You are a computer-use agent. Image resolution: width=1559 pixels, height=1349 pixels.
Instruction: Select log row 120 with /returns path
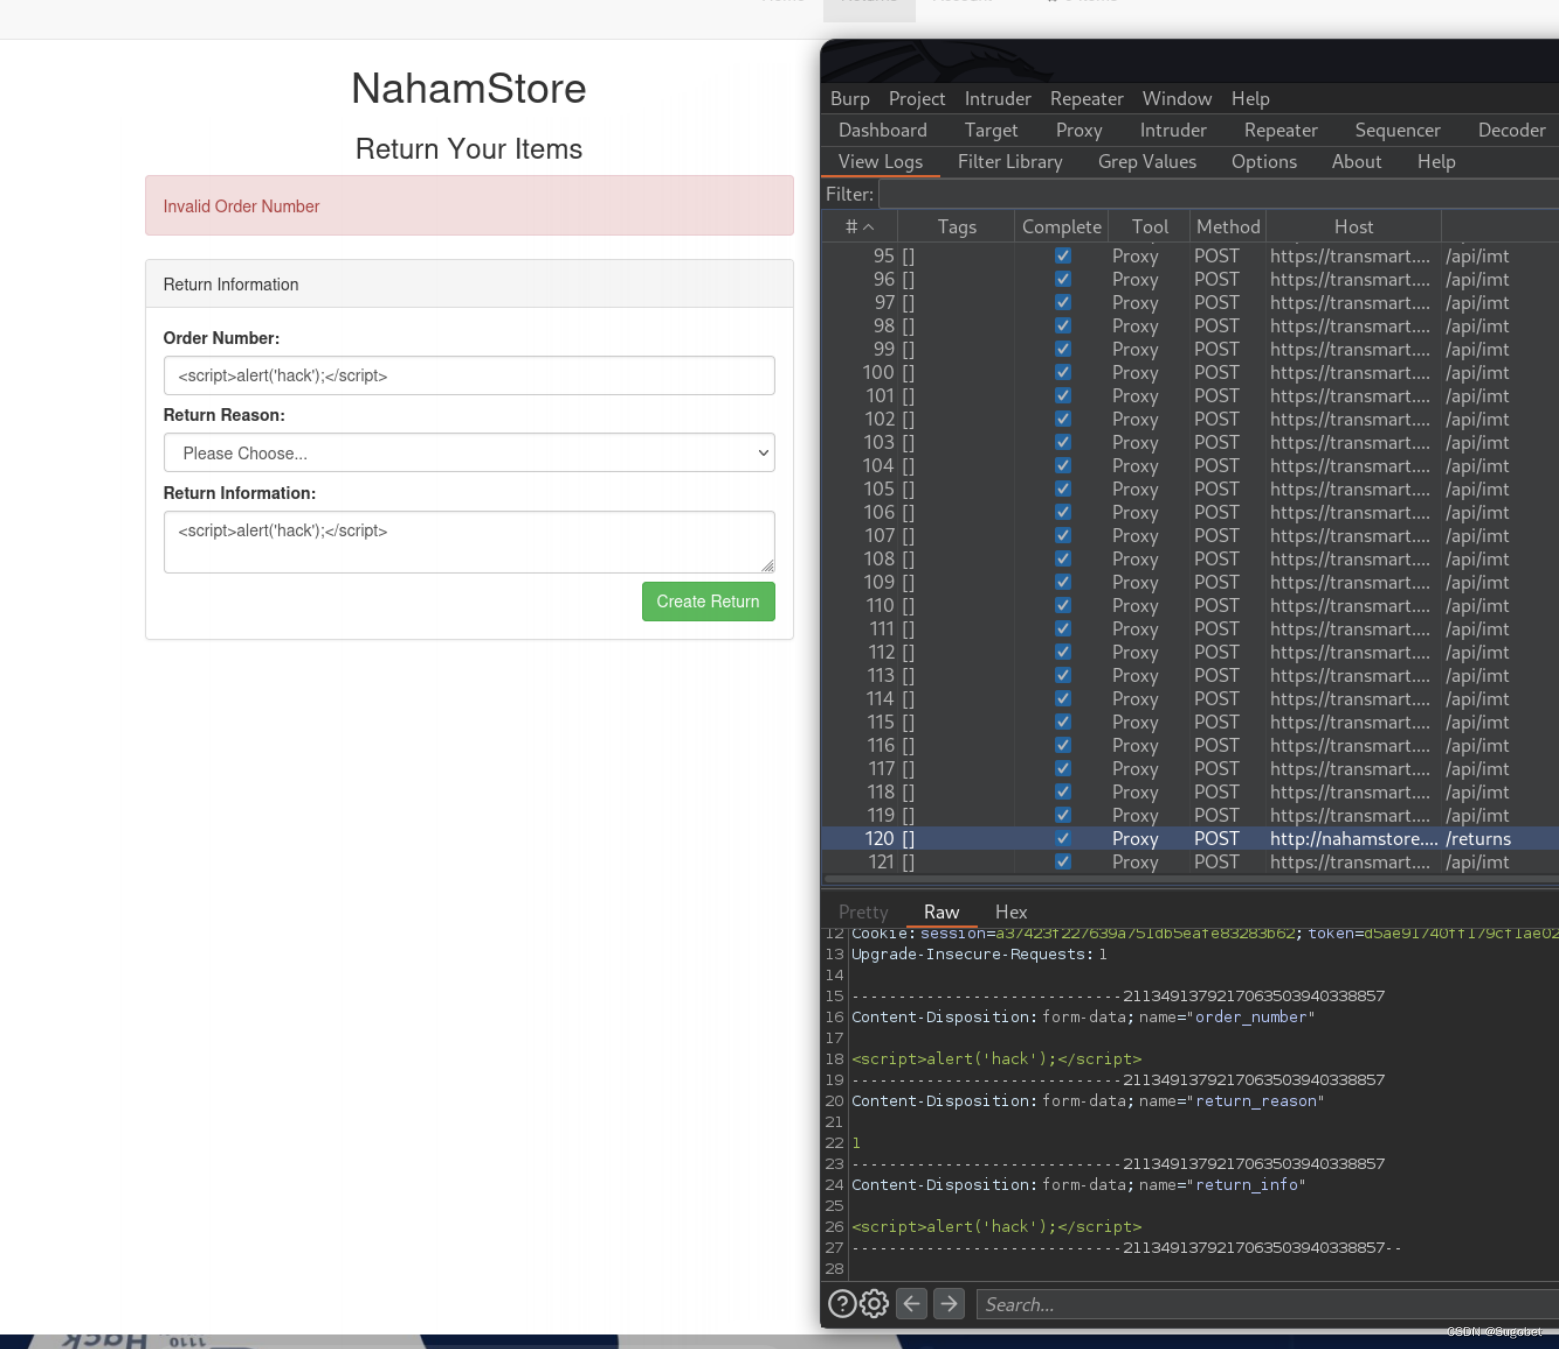coord(1190,838)
